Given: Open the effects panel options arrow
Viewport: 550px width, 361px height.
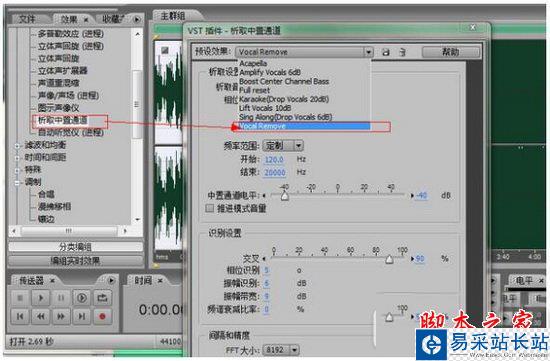Looking at the screenshot, I should click(x=137, y=19).
